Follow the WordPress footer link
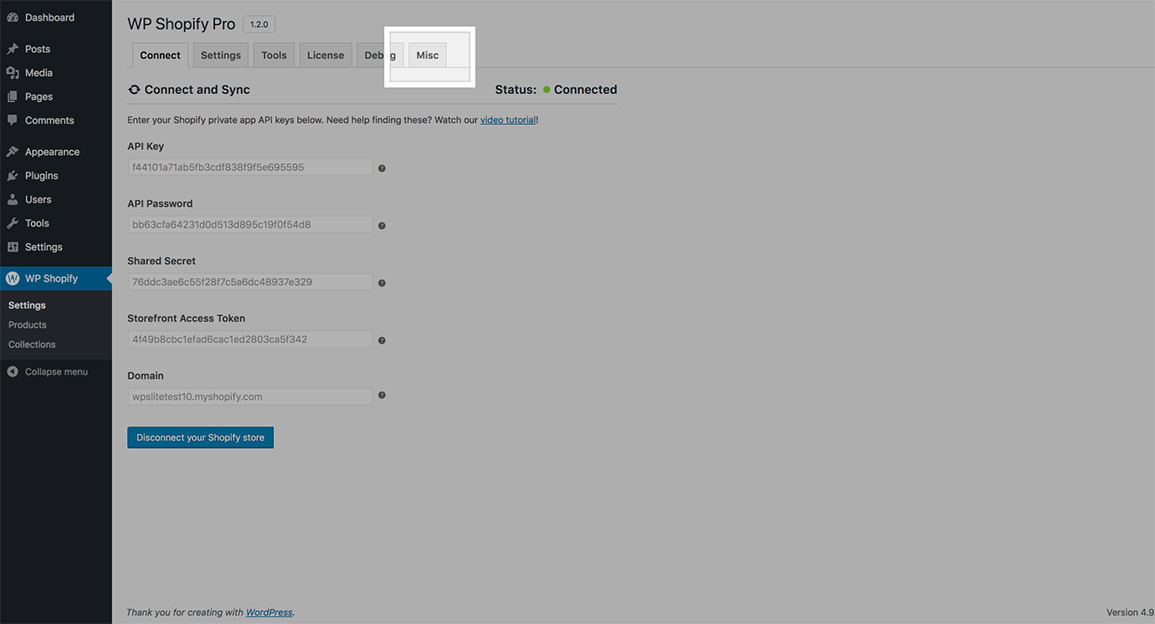Viewport: 1155px width, 624px height. 269,612
